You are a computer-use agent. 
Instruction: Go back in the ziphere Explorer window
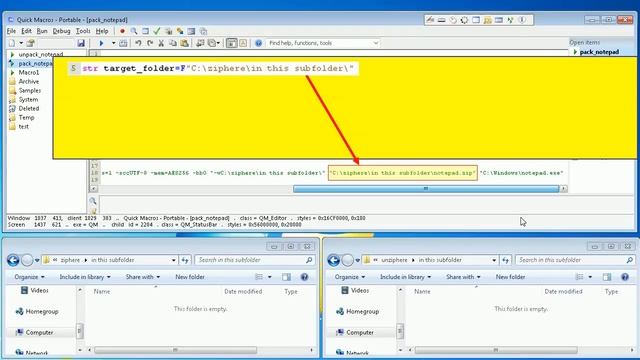(x=13, y=260)
